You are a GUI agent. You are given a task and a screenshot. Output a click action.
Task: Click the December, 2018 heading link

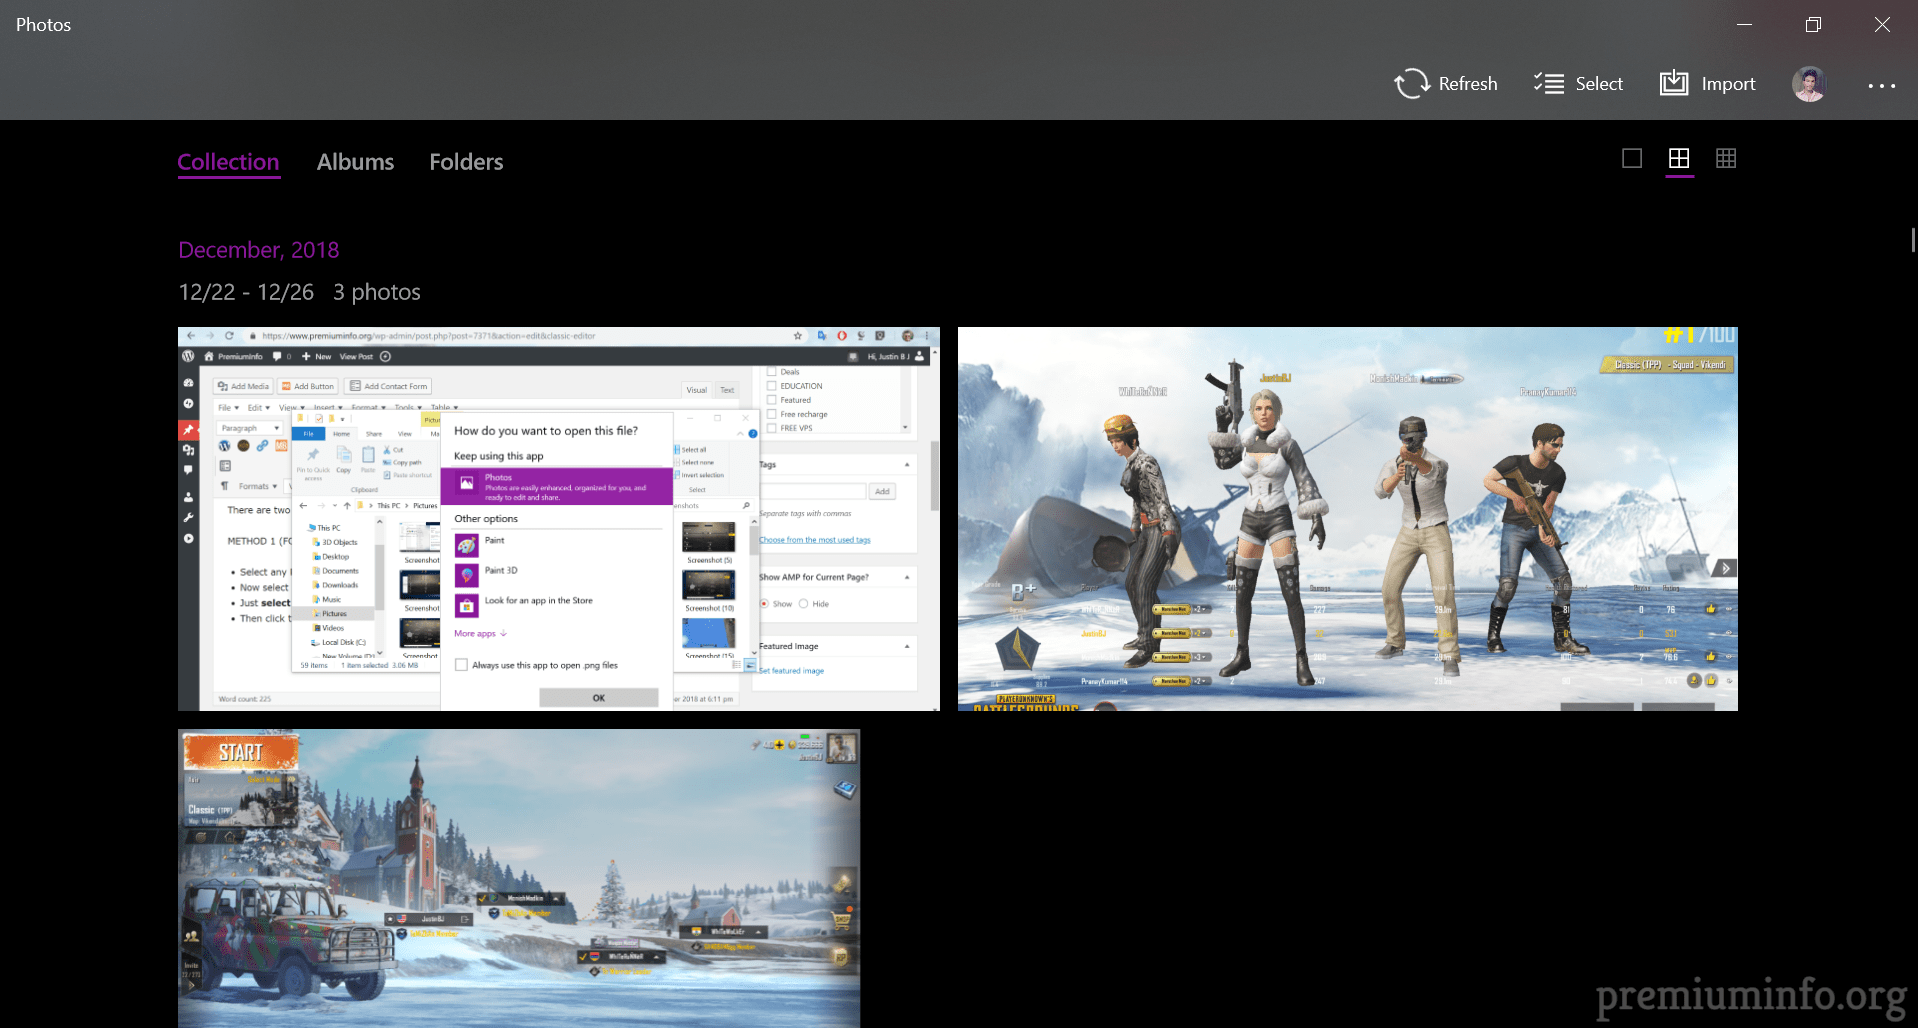(x=258, y=250)
